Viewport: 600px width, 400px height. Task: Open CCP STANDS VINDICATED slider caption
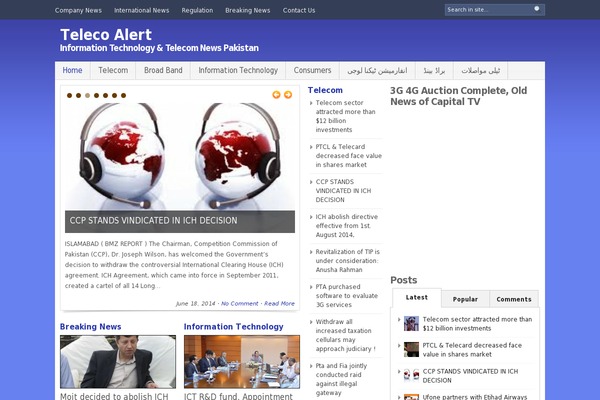(x=153, y=221)
